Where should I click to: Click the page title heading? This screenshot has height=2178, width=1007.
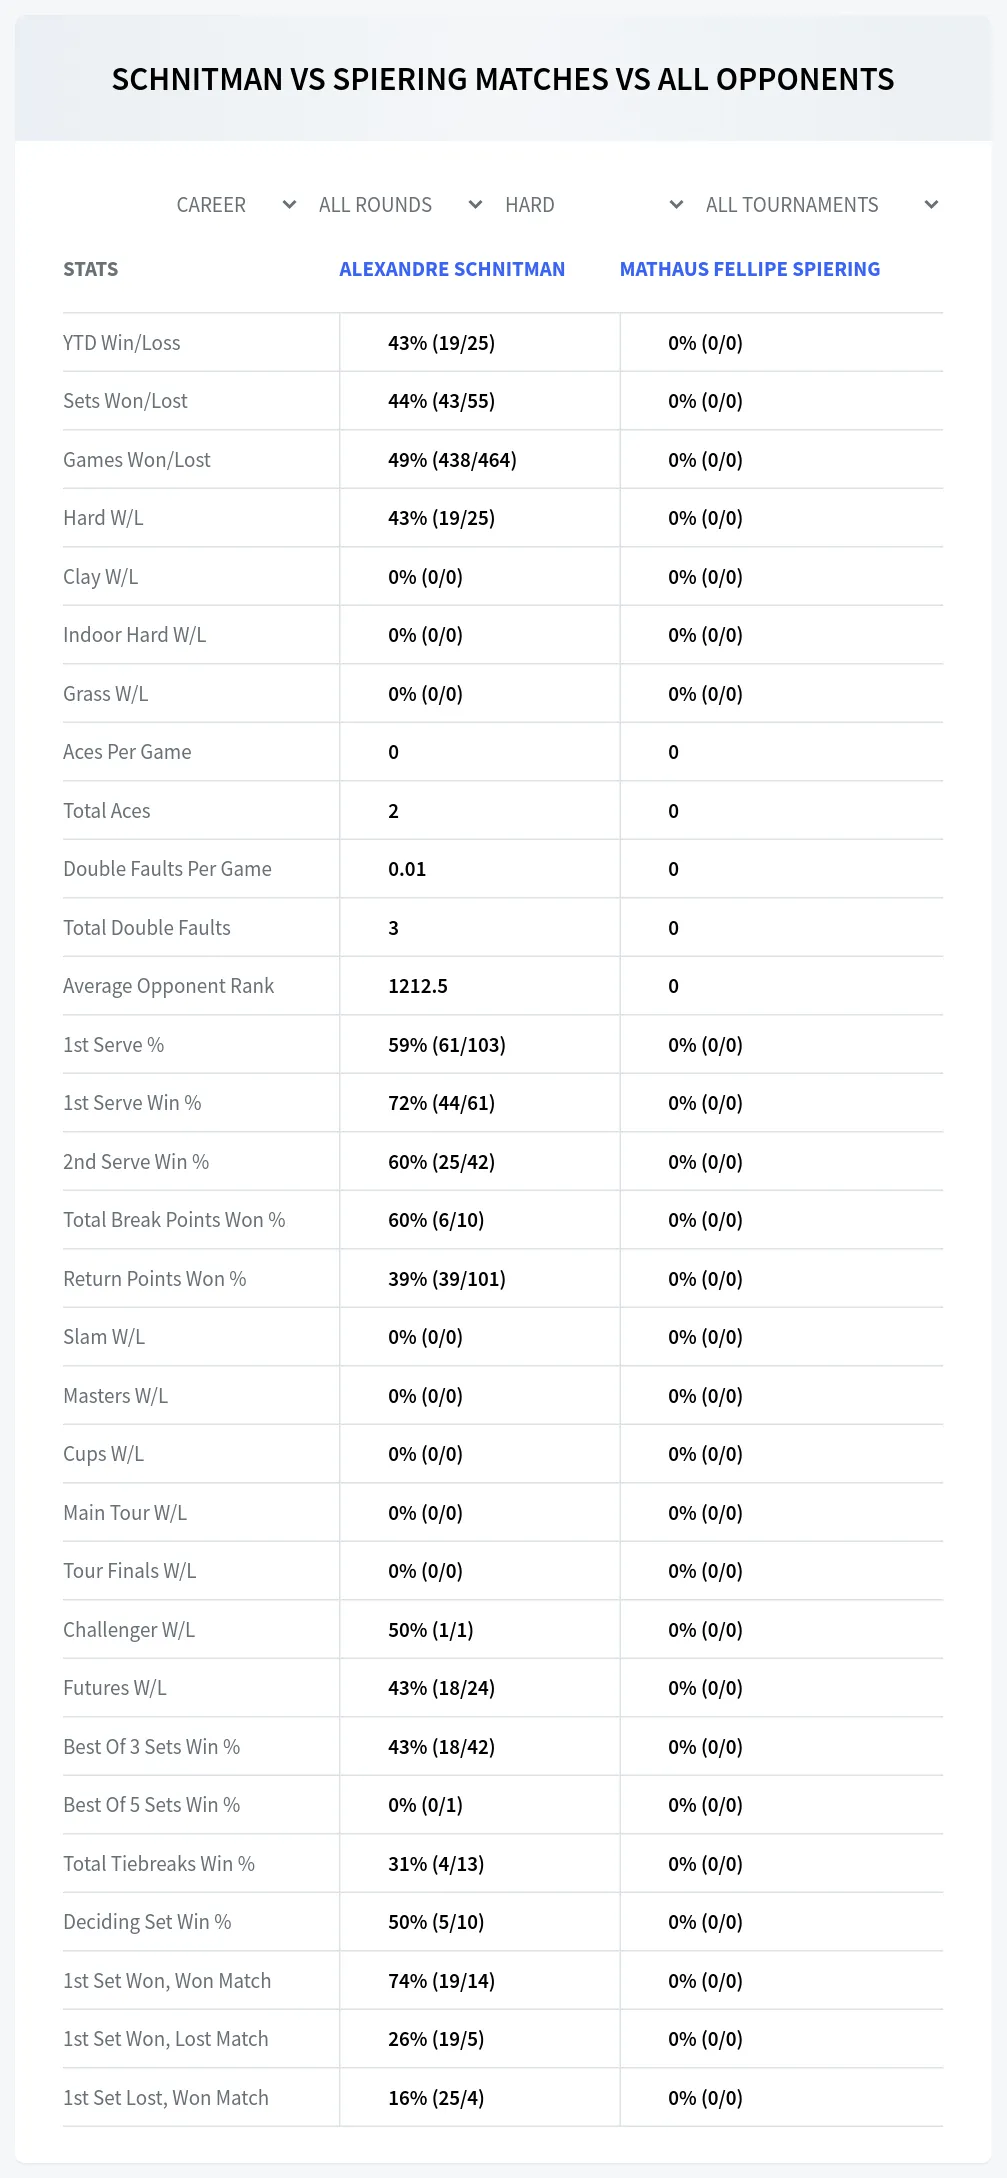point(503,79)
